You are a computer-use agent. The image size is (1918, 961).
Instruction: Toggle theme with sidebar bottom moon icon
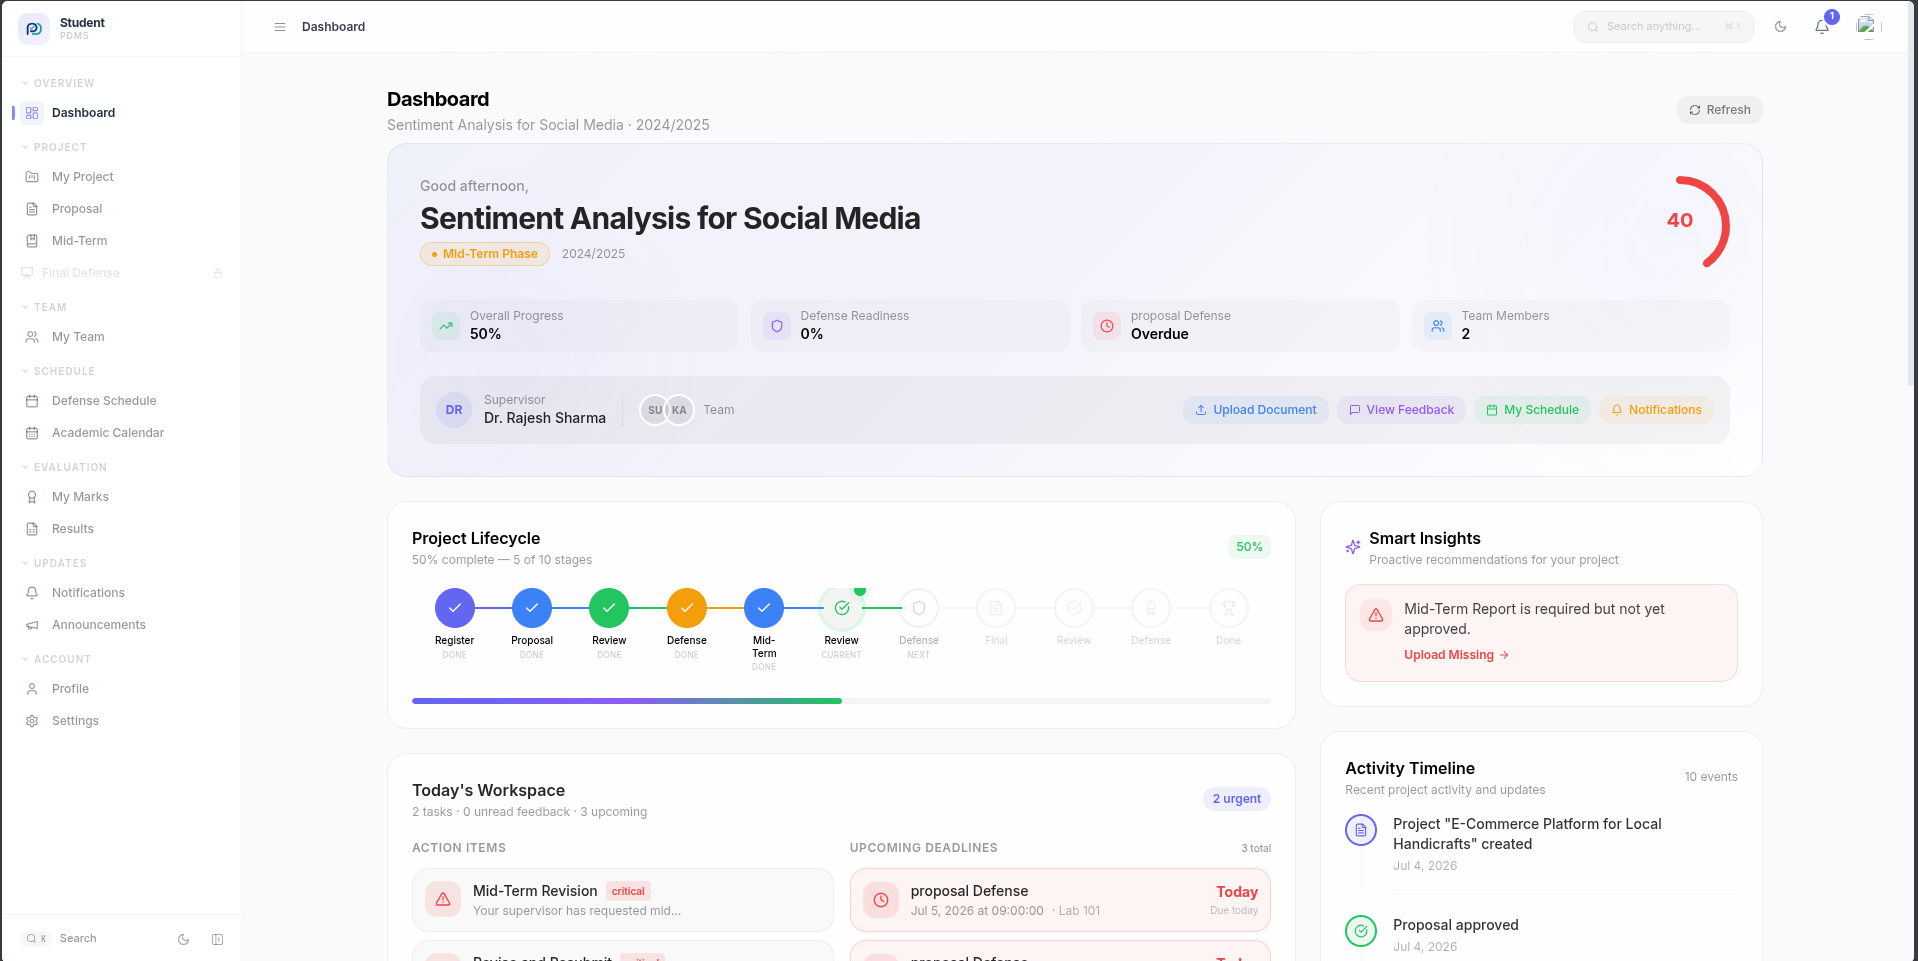point(183,939)
